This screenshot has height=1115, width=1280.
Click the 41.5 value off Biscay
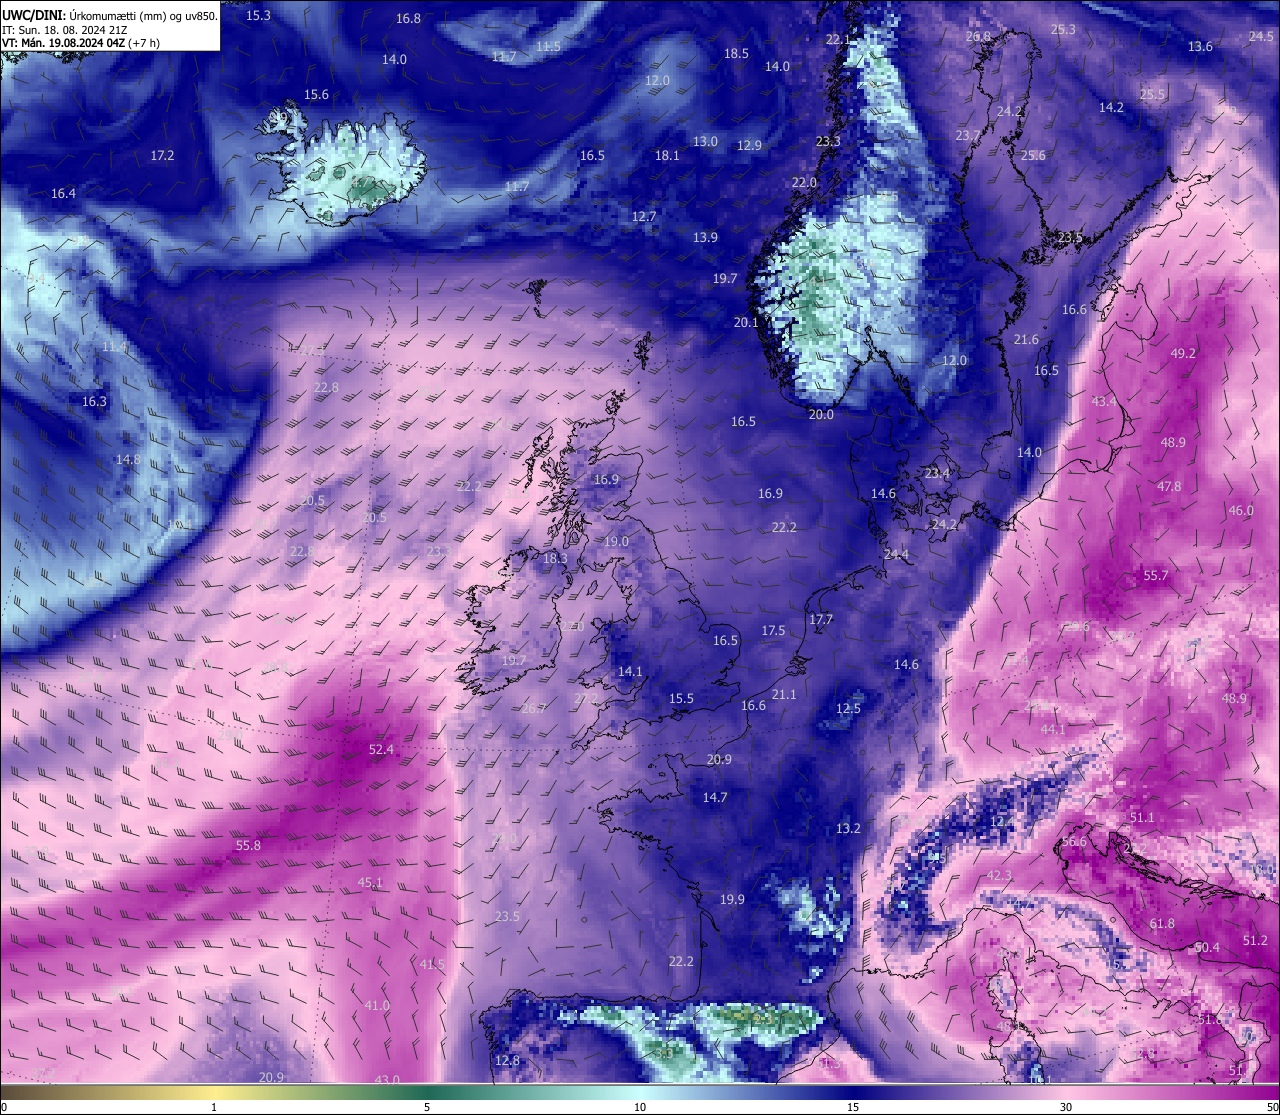(x=432, y=964)
